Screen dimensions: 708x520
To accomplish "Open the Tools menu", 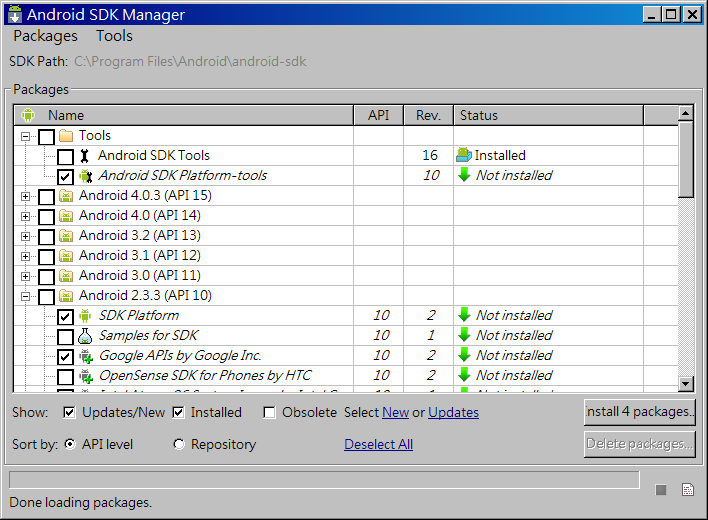I will pos(114,36).
